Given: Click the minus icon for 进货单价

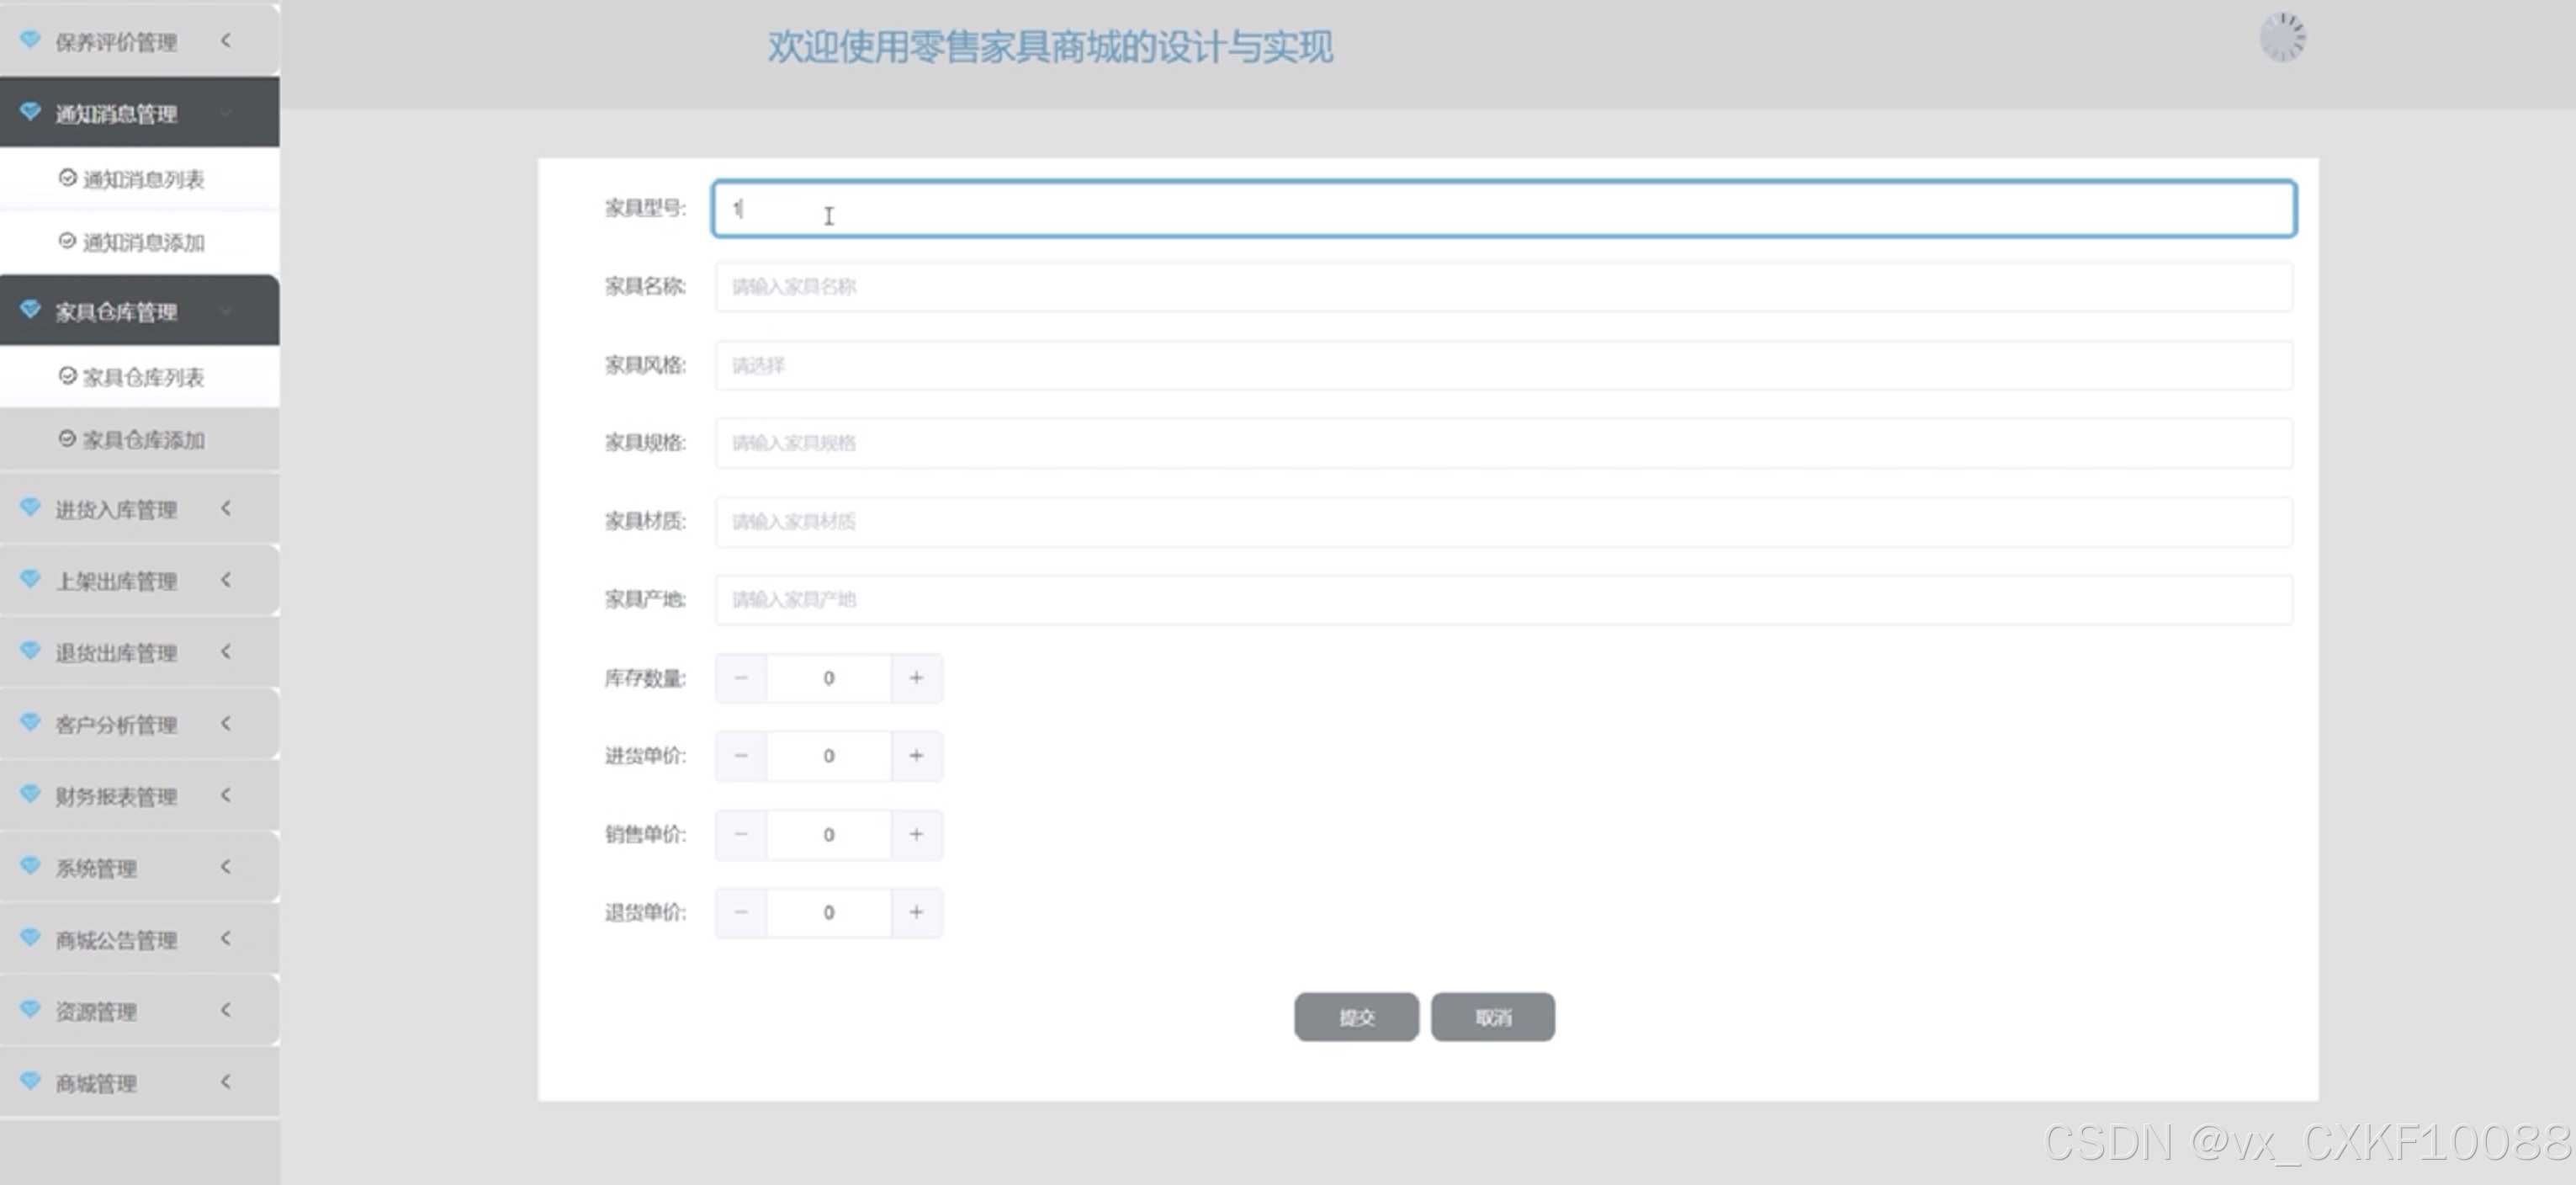Looking at the screenshot, I should [741, 756].
